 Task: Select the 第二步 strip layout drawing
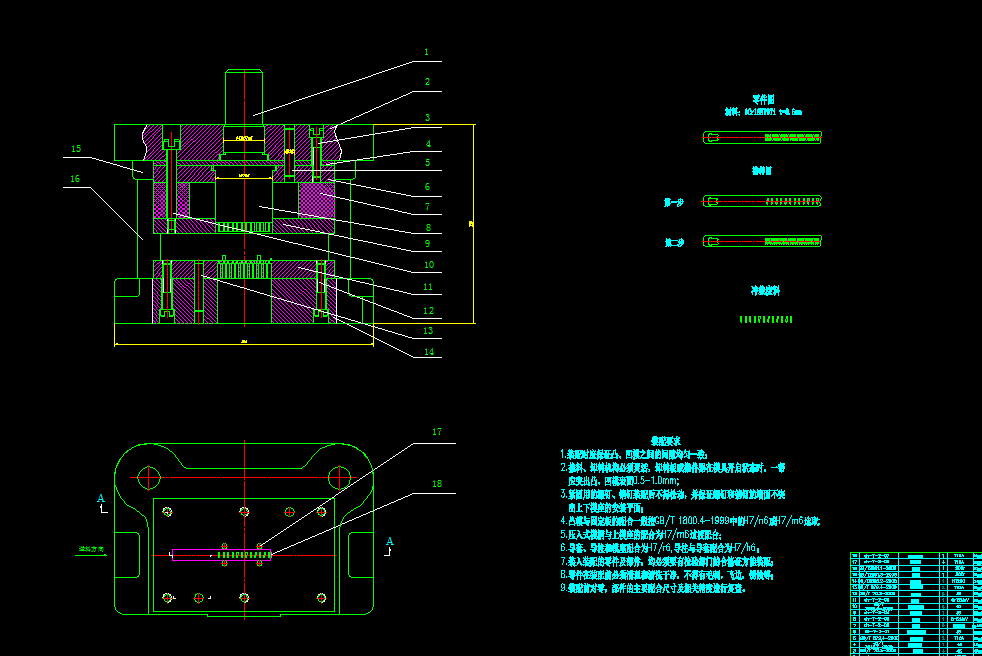click(x=762, y=241)
